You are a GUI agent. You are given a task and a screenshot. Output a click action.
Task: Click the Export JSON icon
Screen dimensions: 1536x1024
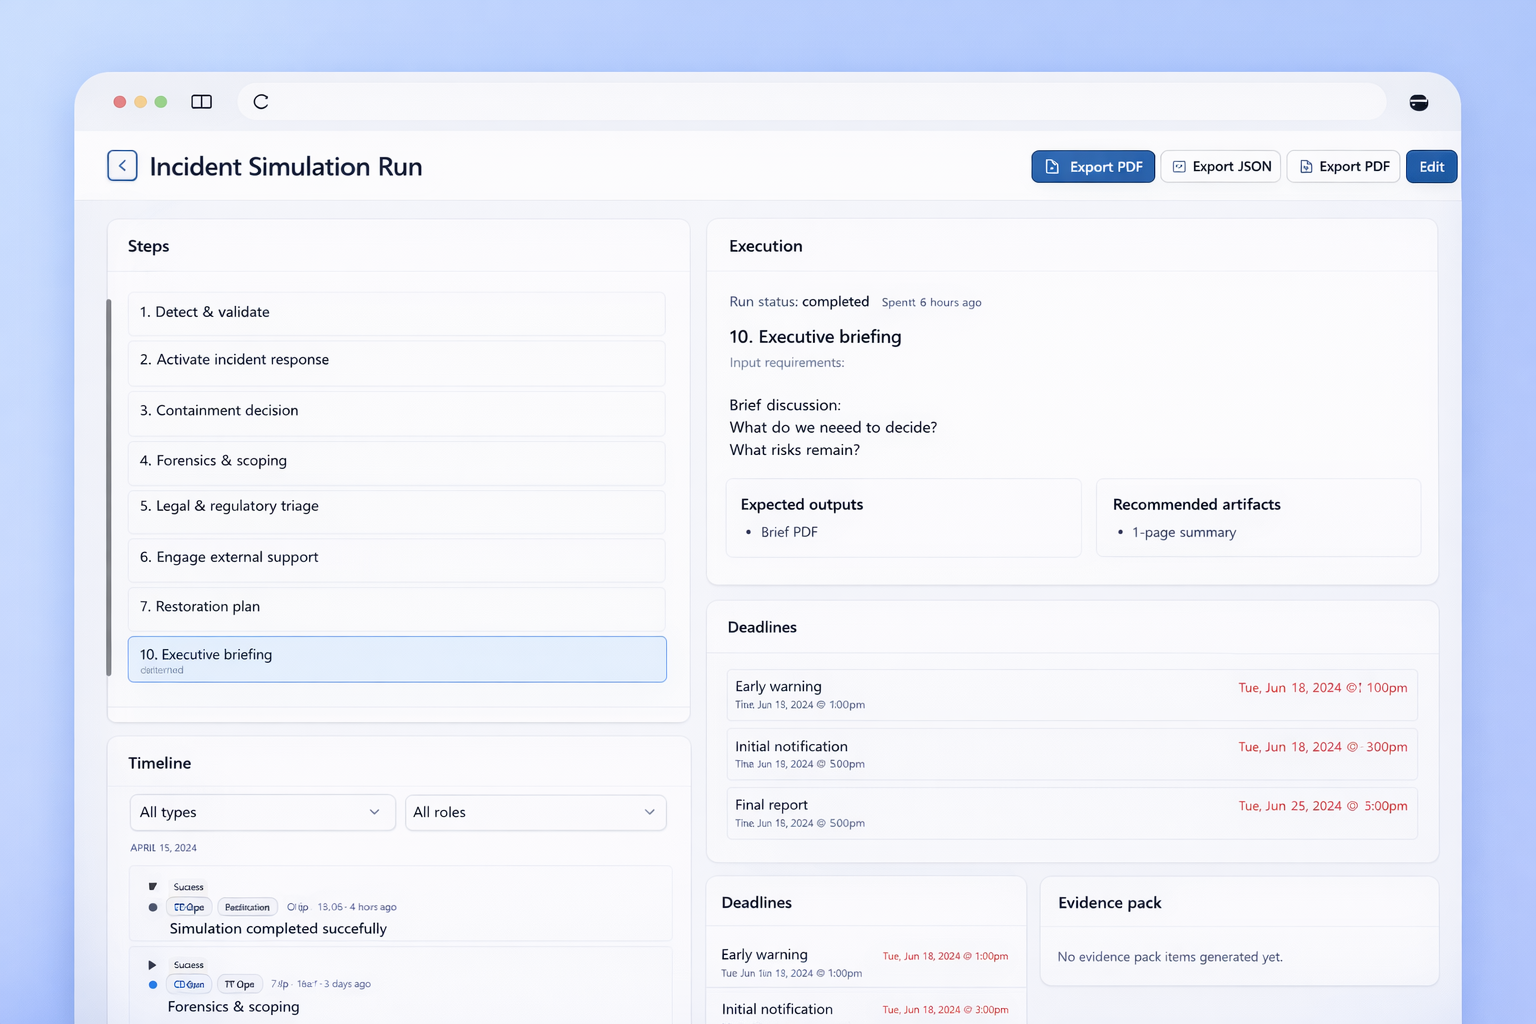1179,167
